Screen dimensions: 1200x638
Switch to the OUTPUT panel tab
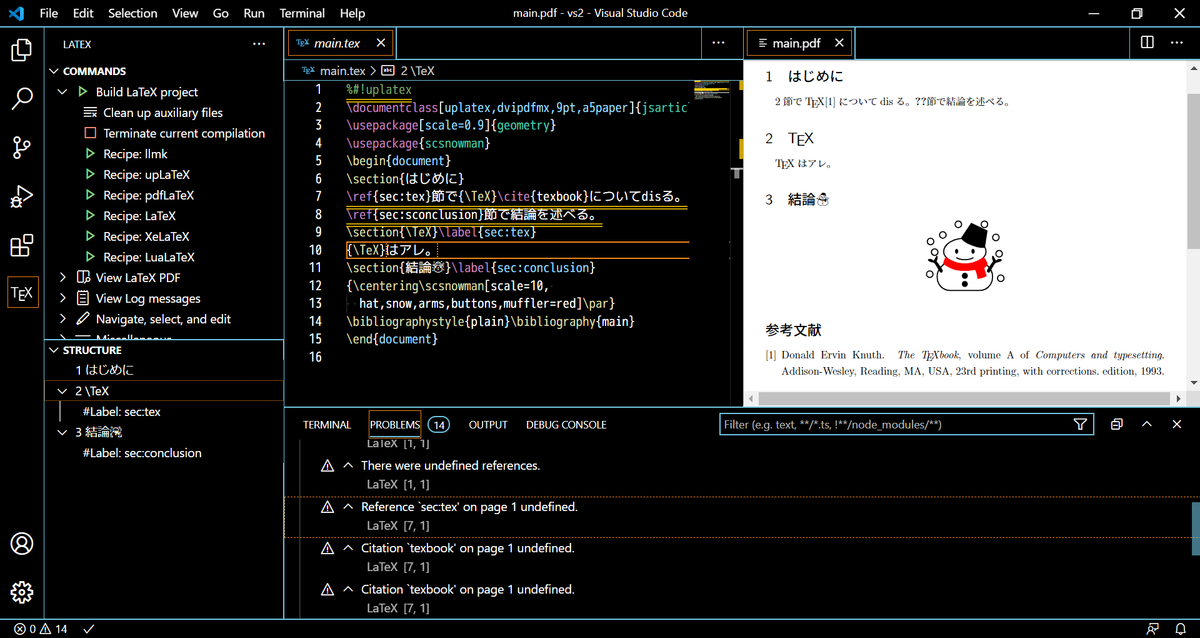[488, 425]
